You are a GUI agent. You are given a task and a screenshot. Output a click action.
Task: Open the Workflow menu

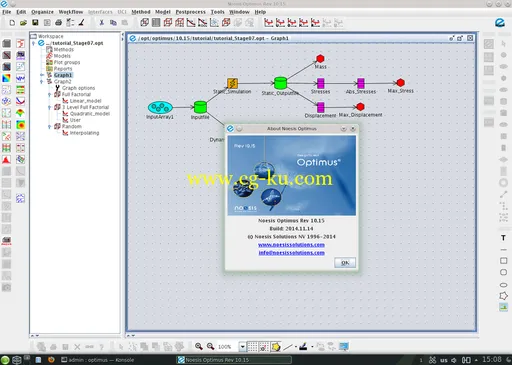point(71,12)
